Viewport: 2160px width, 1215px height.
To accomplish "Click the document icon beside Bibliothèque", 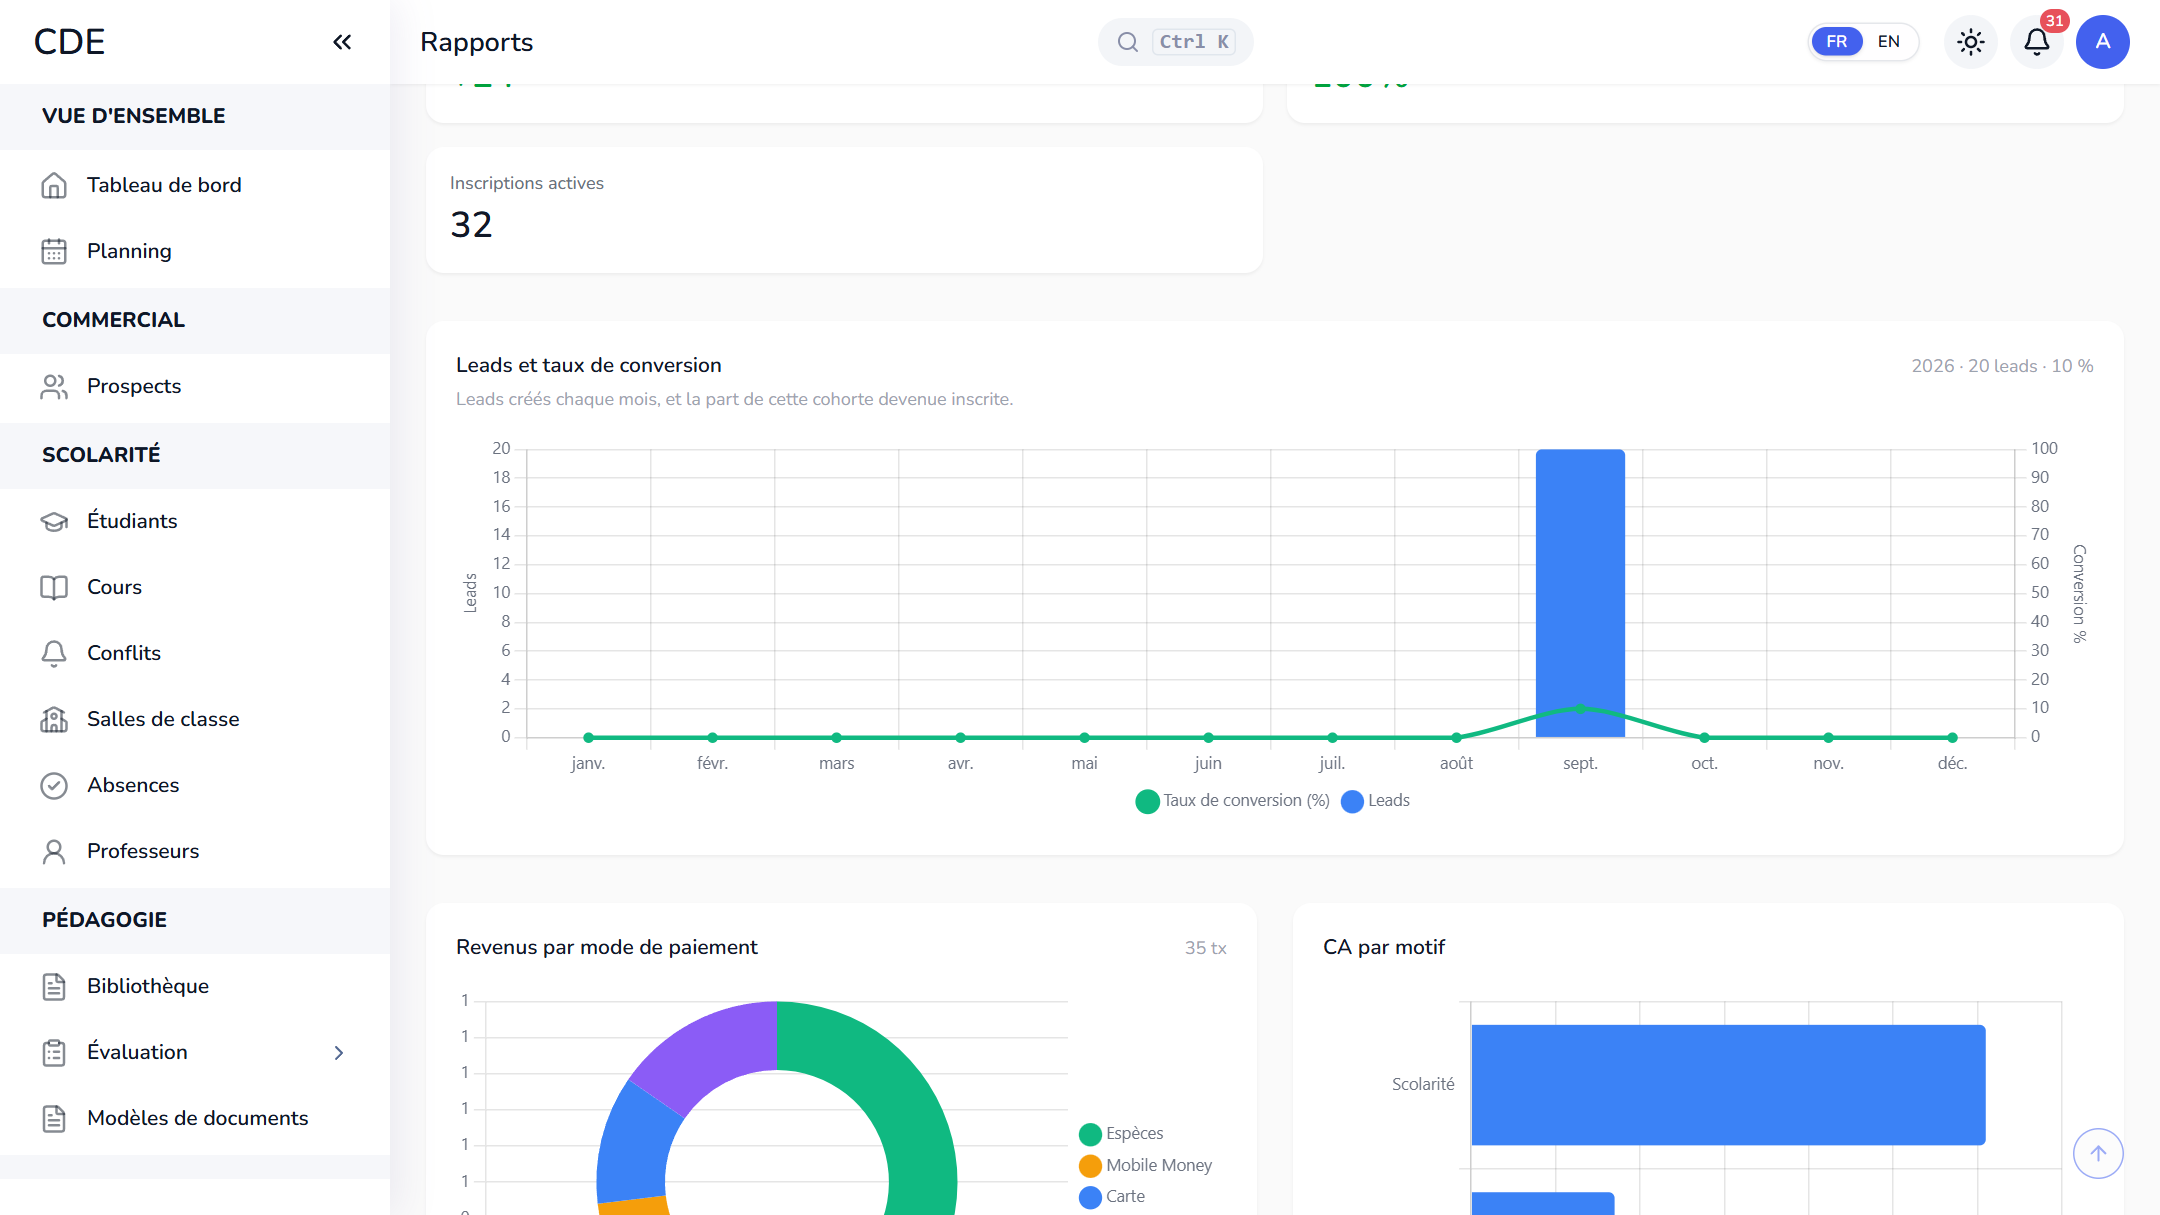I will click(54, 986).
